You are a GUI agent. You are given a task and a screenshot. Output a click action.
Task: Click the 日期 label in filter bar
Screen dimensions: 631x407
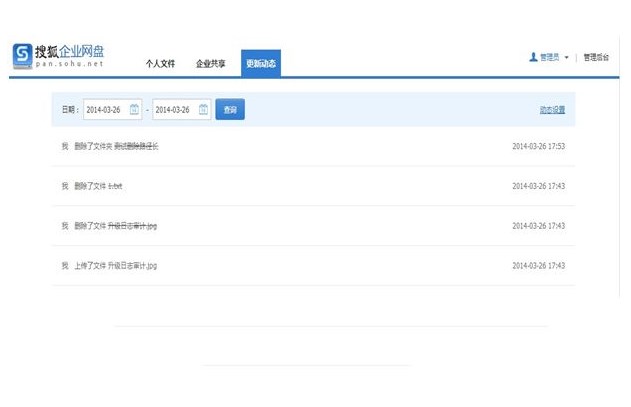click(70, 109)
